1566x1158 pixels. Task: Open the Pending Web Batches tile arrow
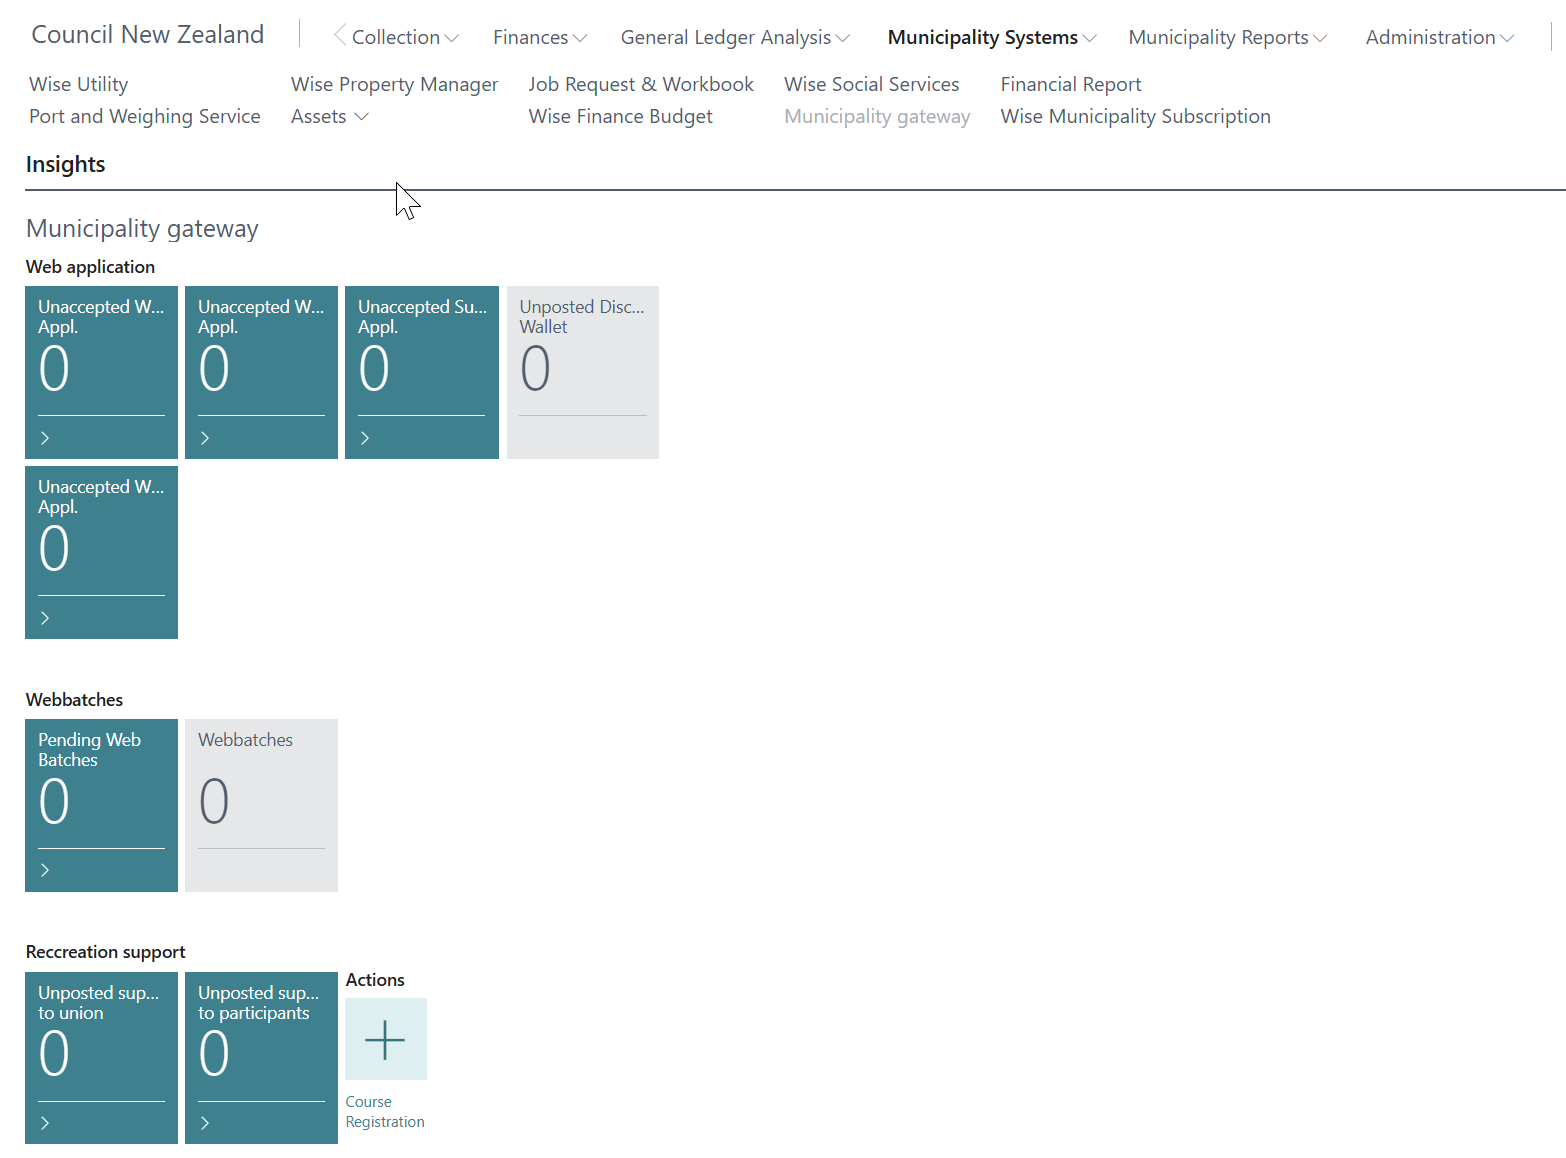[x=45, y=870]
